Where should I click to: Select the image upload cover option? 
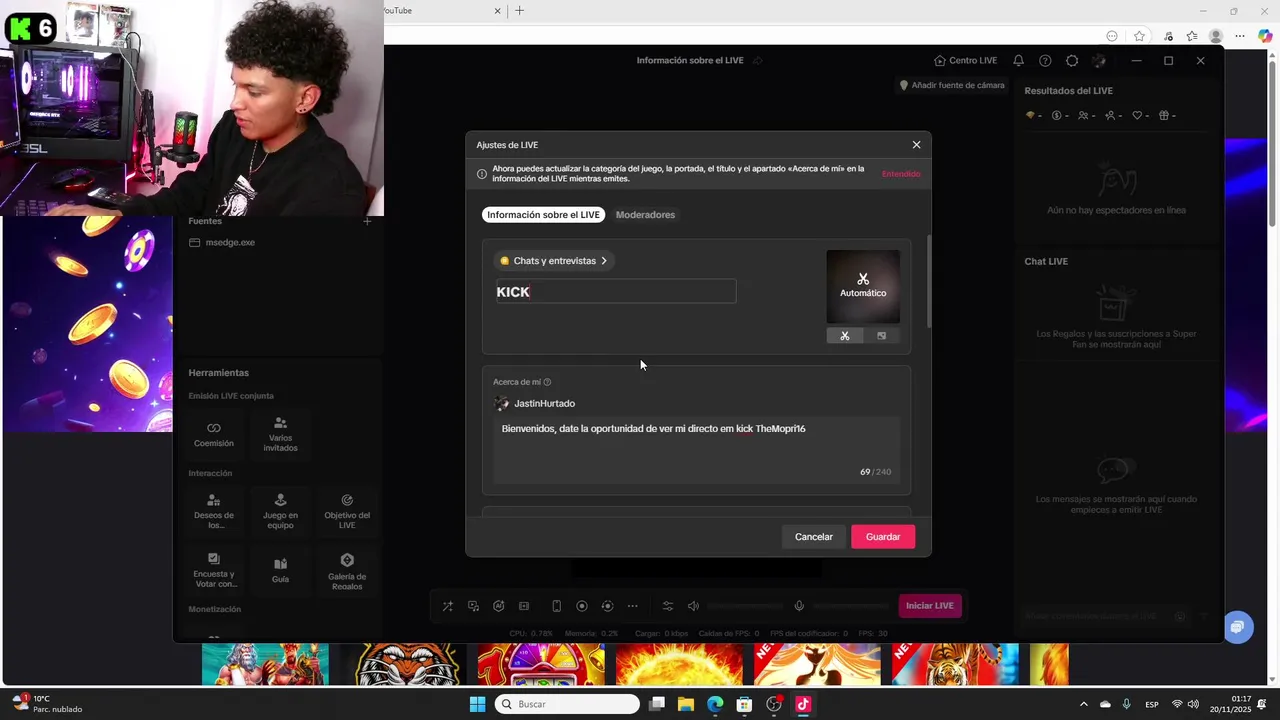point(881,336)
